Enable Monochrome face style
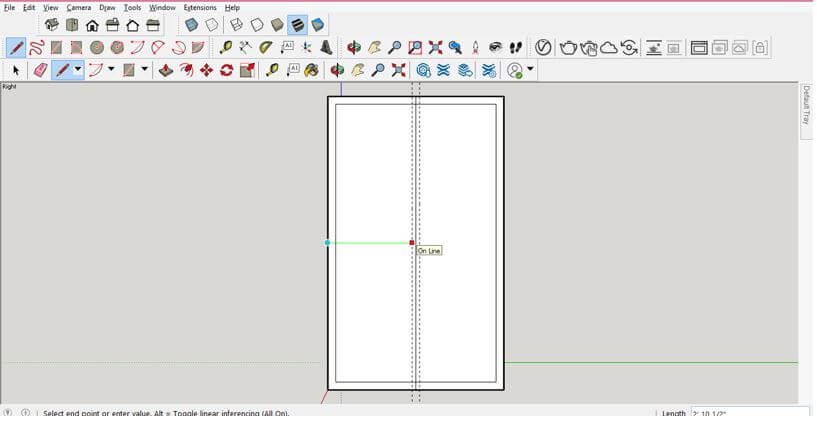Image resolution: width=817 pixels, height=422 pixels. pos(318,24)
